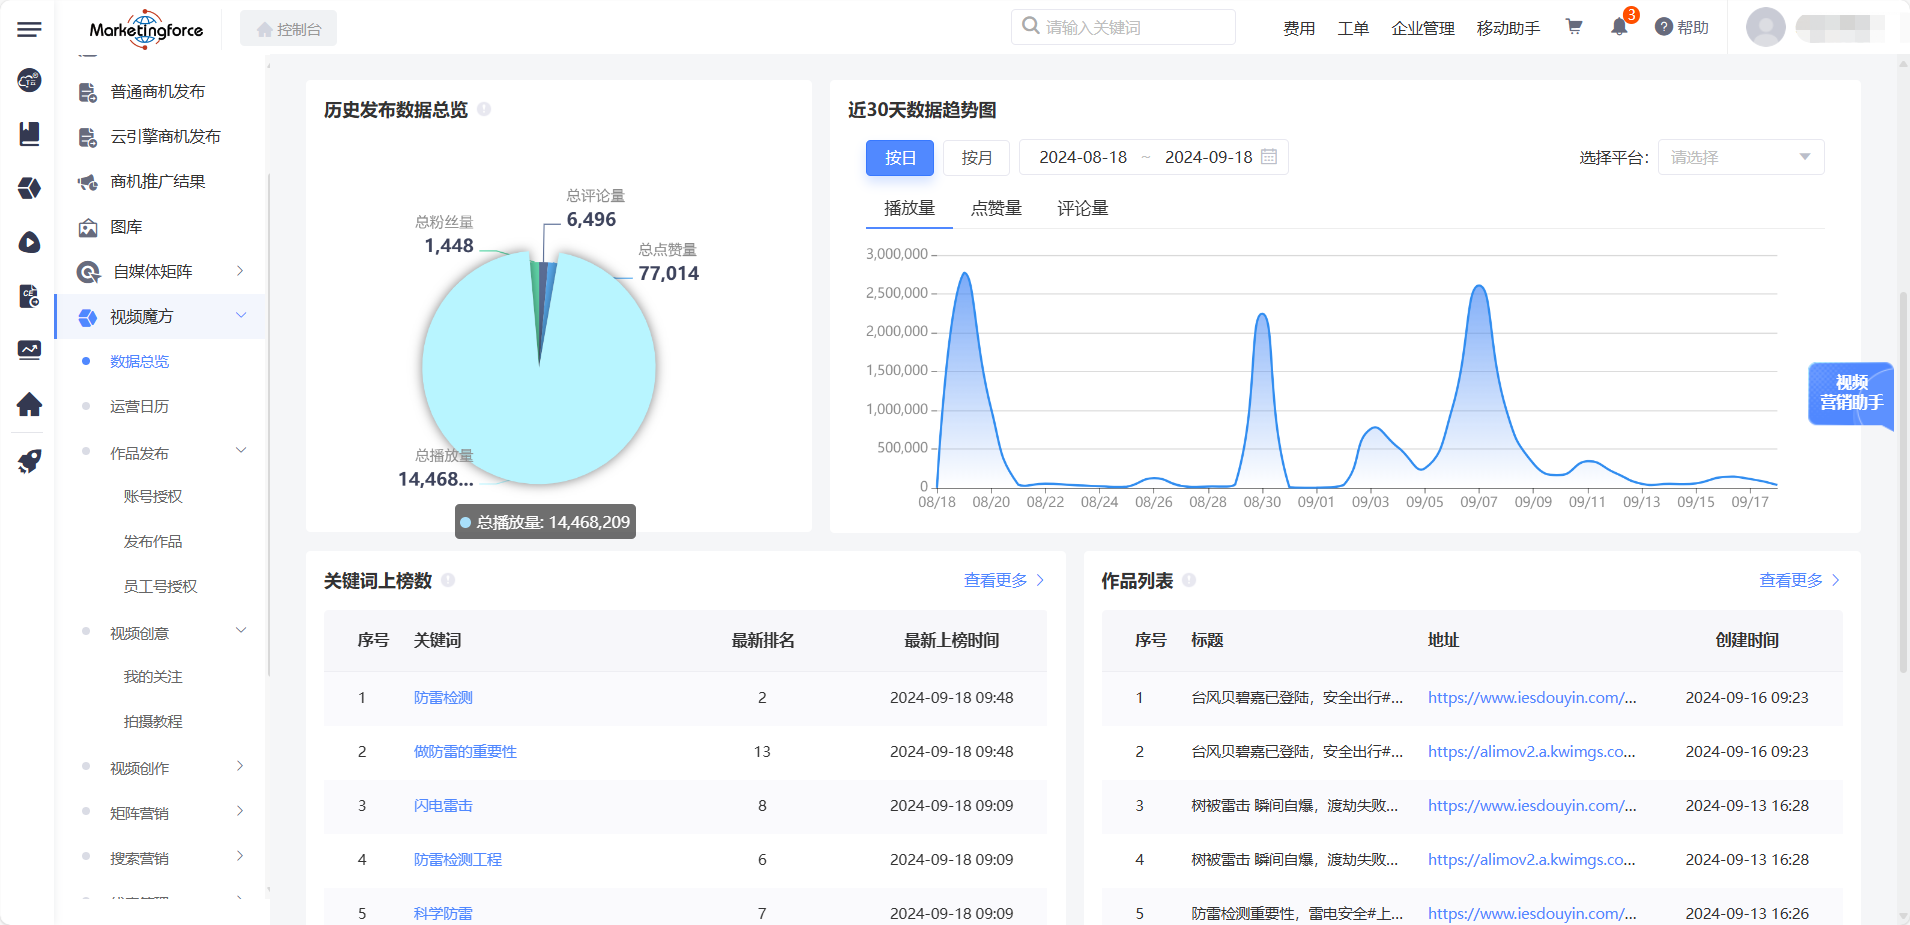Click 查看更多 in 关键词上榜数 panel
Image resolution: width=1910 pixels, height=925 pixels.
click(1003, 580)
